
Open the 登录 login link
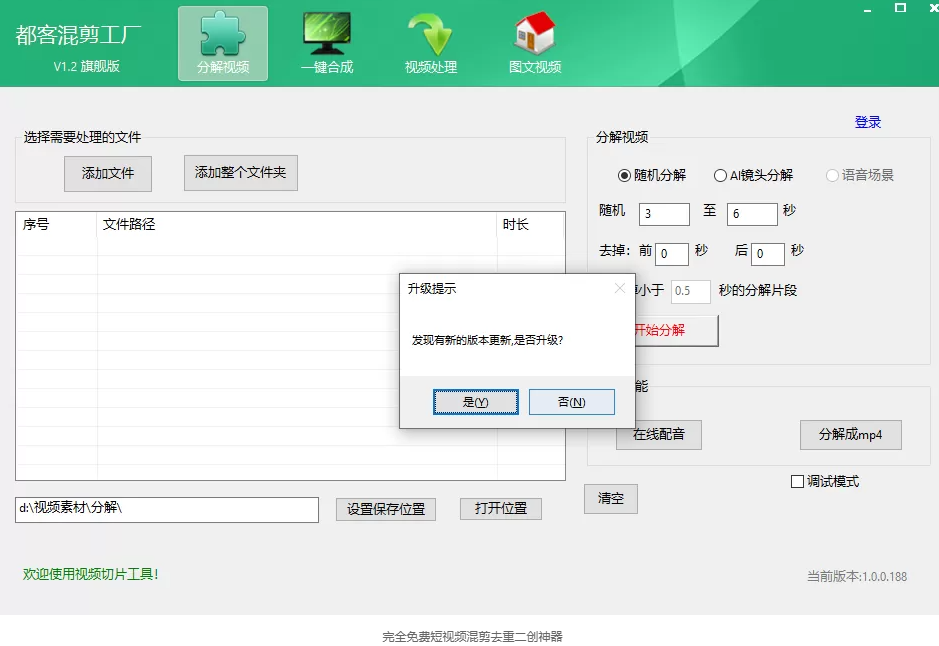click(868, 123)
